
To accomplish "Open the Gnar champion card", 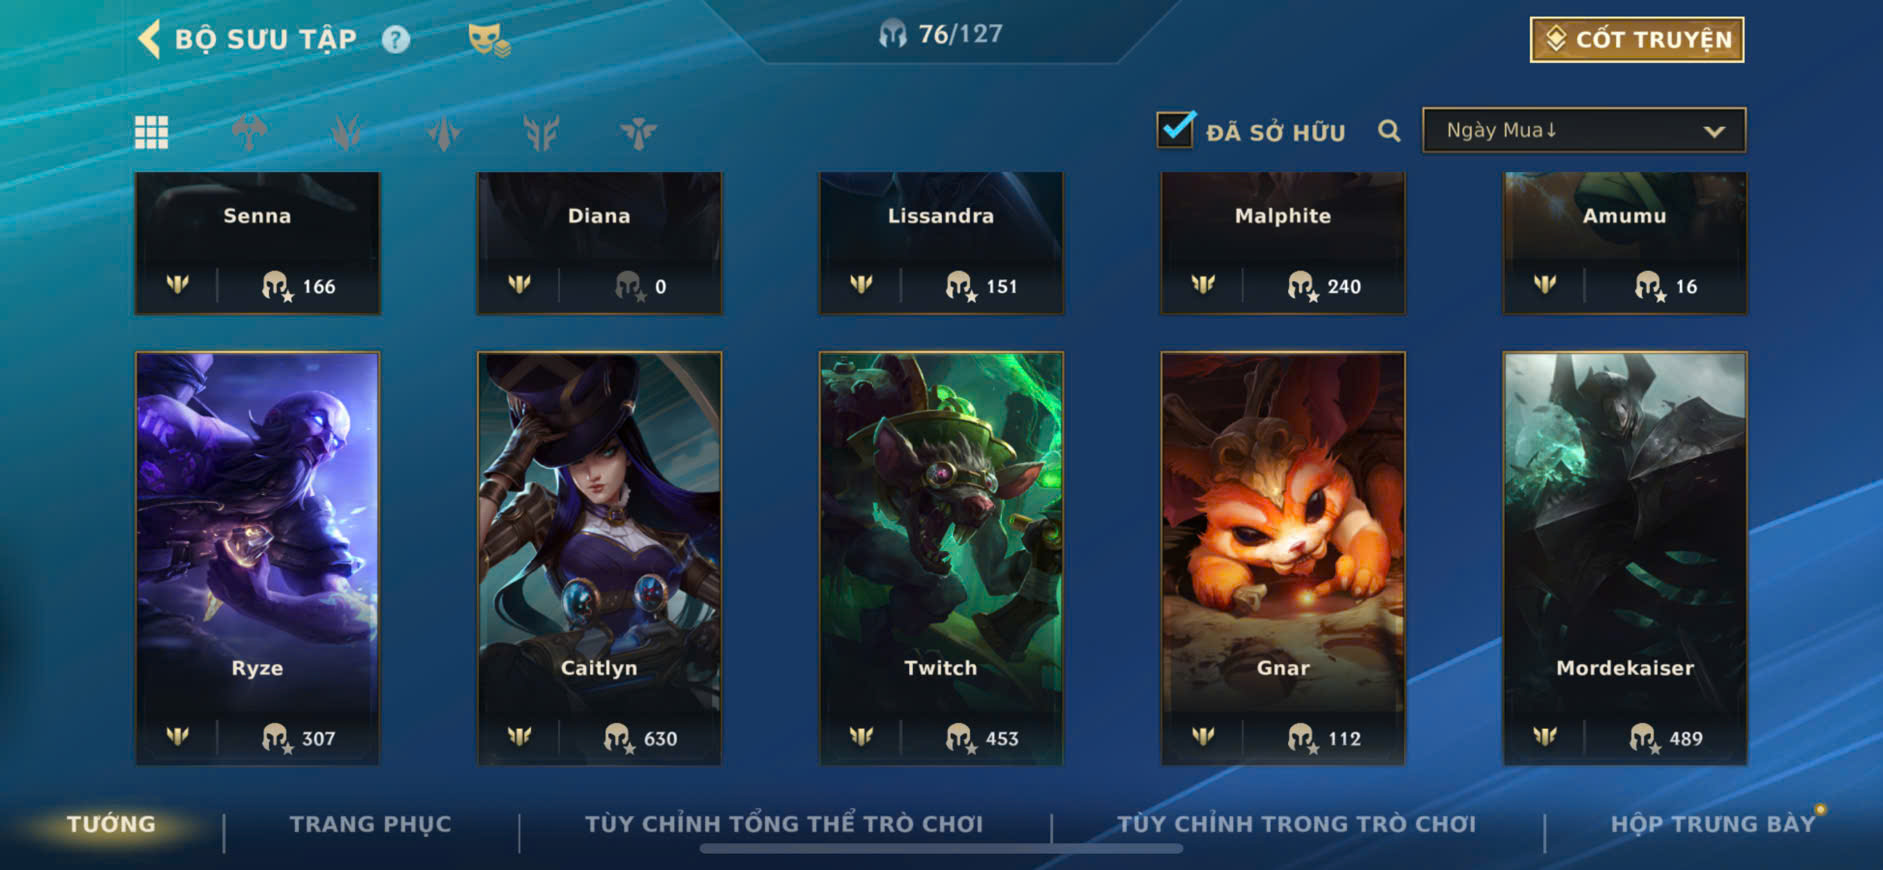I will [1283, 558].
